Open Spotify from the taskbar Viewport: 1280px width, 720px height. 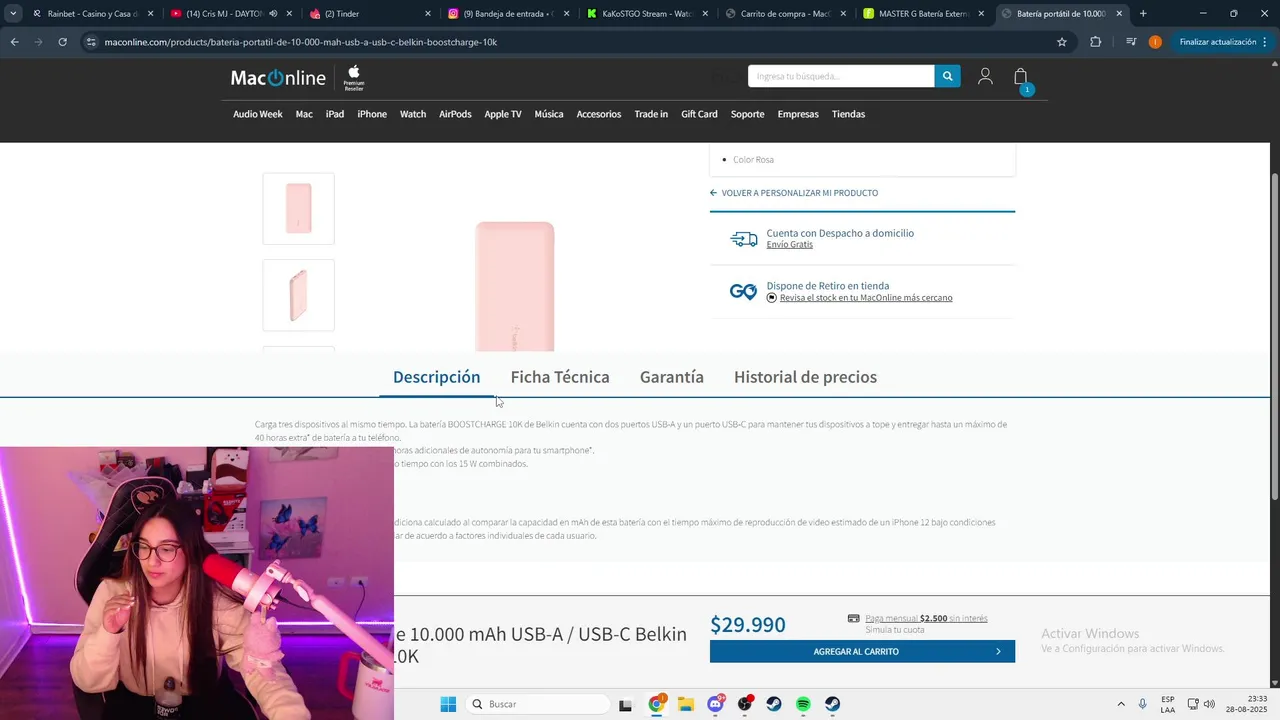[x=803, y=704]
